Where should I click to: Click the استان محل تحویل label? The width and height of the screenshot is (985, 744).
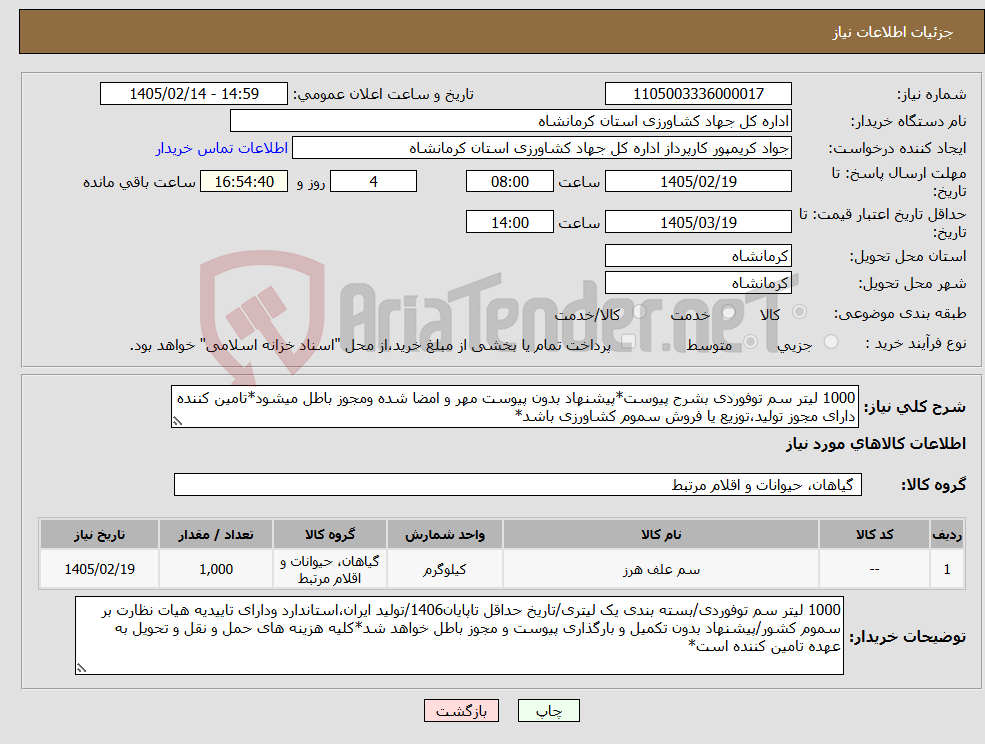point(908,256)
